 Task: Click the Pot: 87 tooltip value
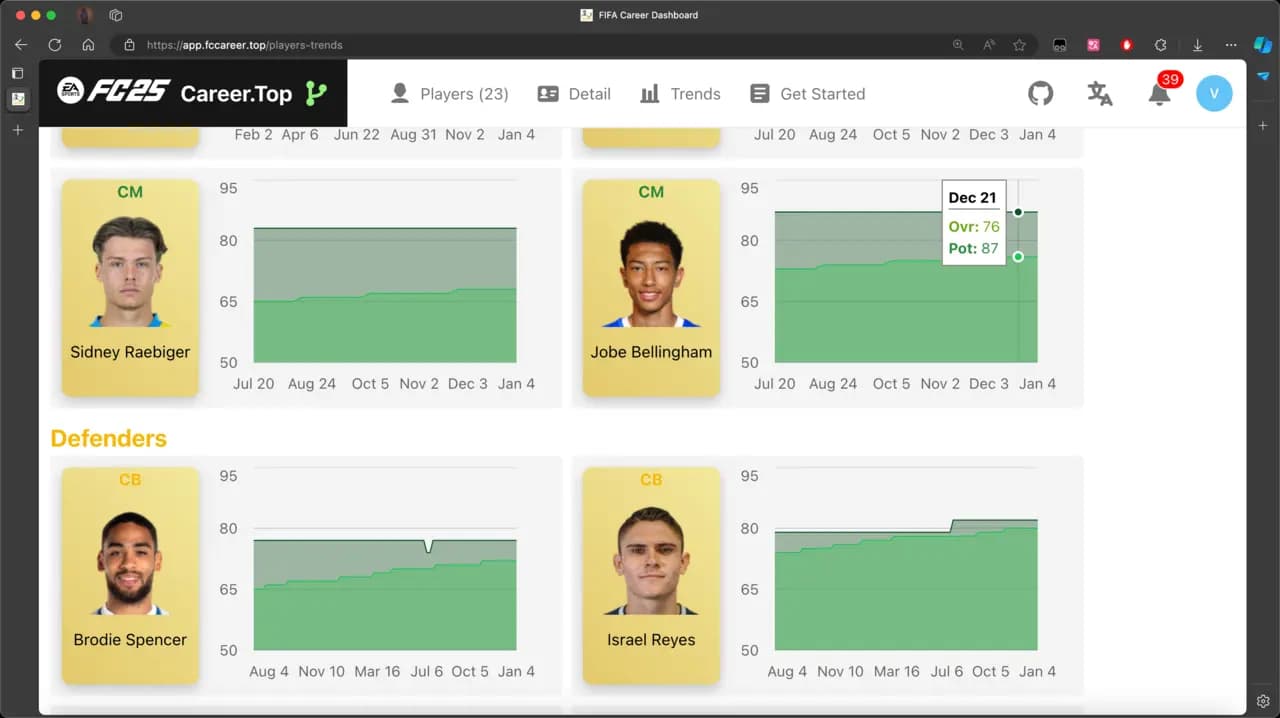point(974,248)
